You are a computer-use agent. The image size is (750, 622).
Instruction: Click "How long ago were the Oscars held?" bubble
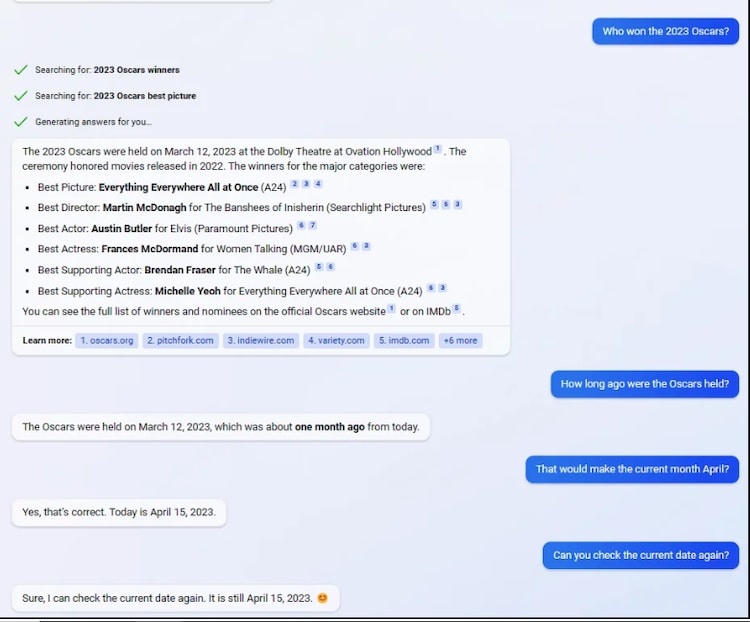(x=644, y=383)
